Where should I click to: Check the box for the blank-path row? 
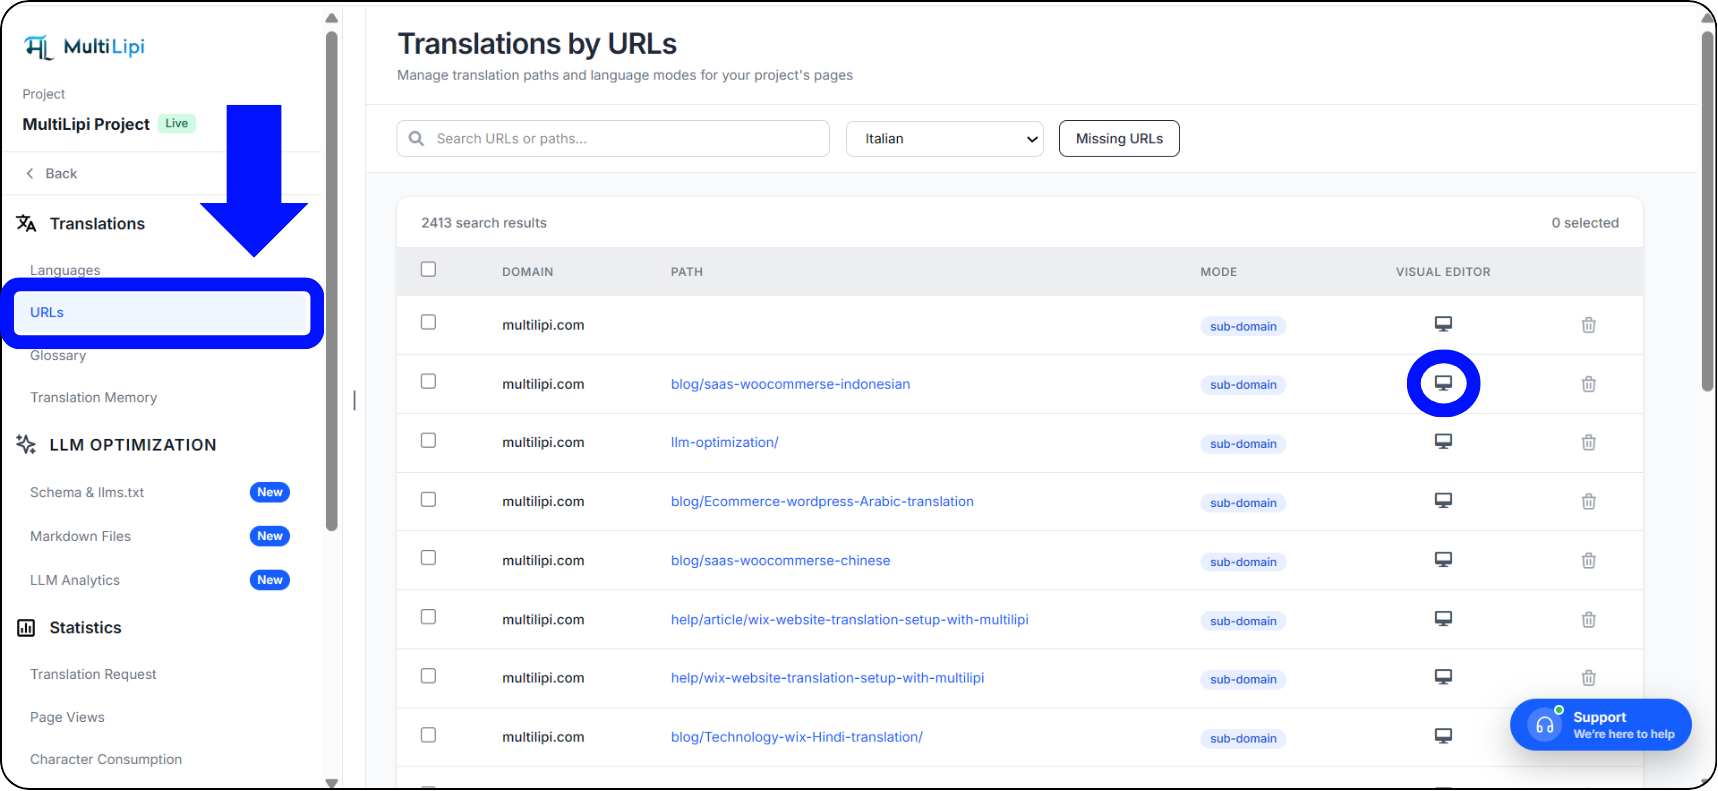click(x=428, y=322)
